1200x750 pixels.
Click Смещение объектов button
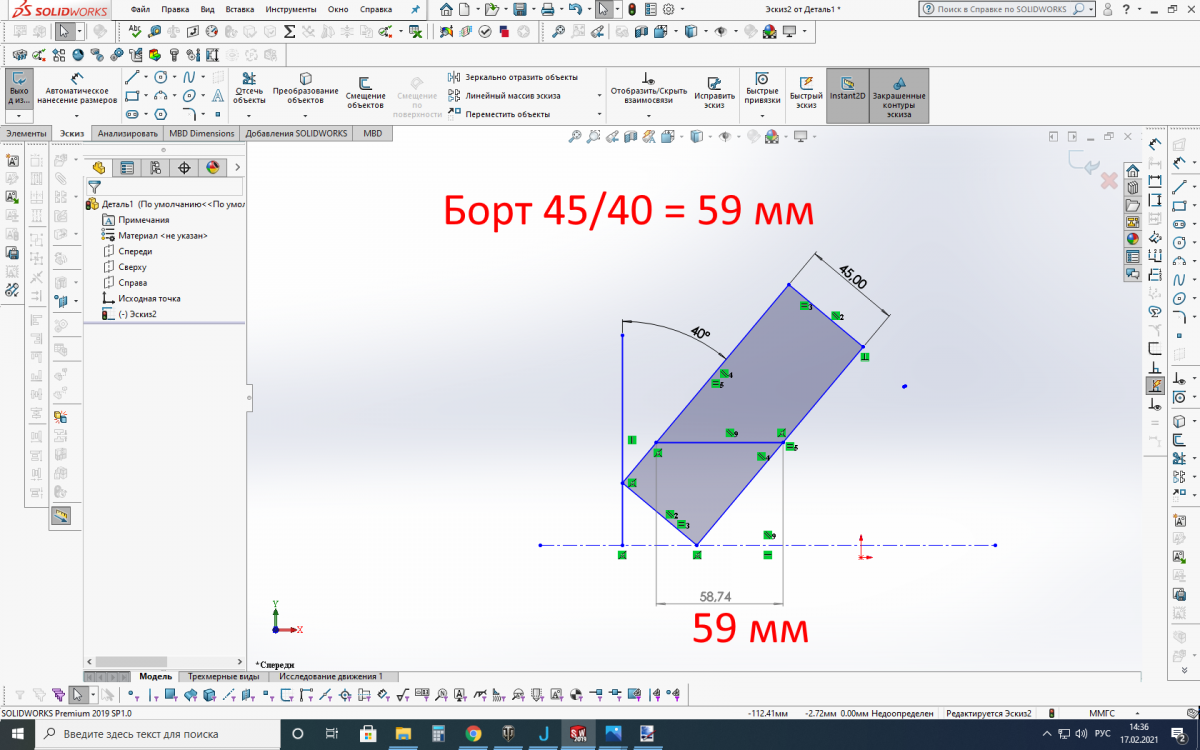(x=366, y=92)
